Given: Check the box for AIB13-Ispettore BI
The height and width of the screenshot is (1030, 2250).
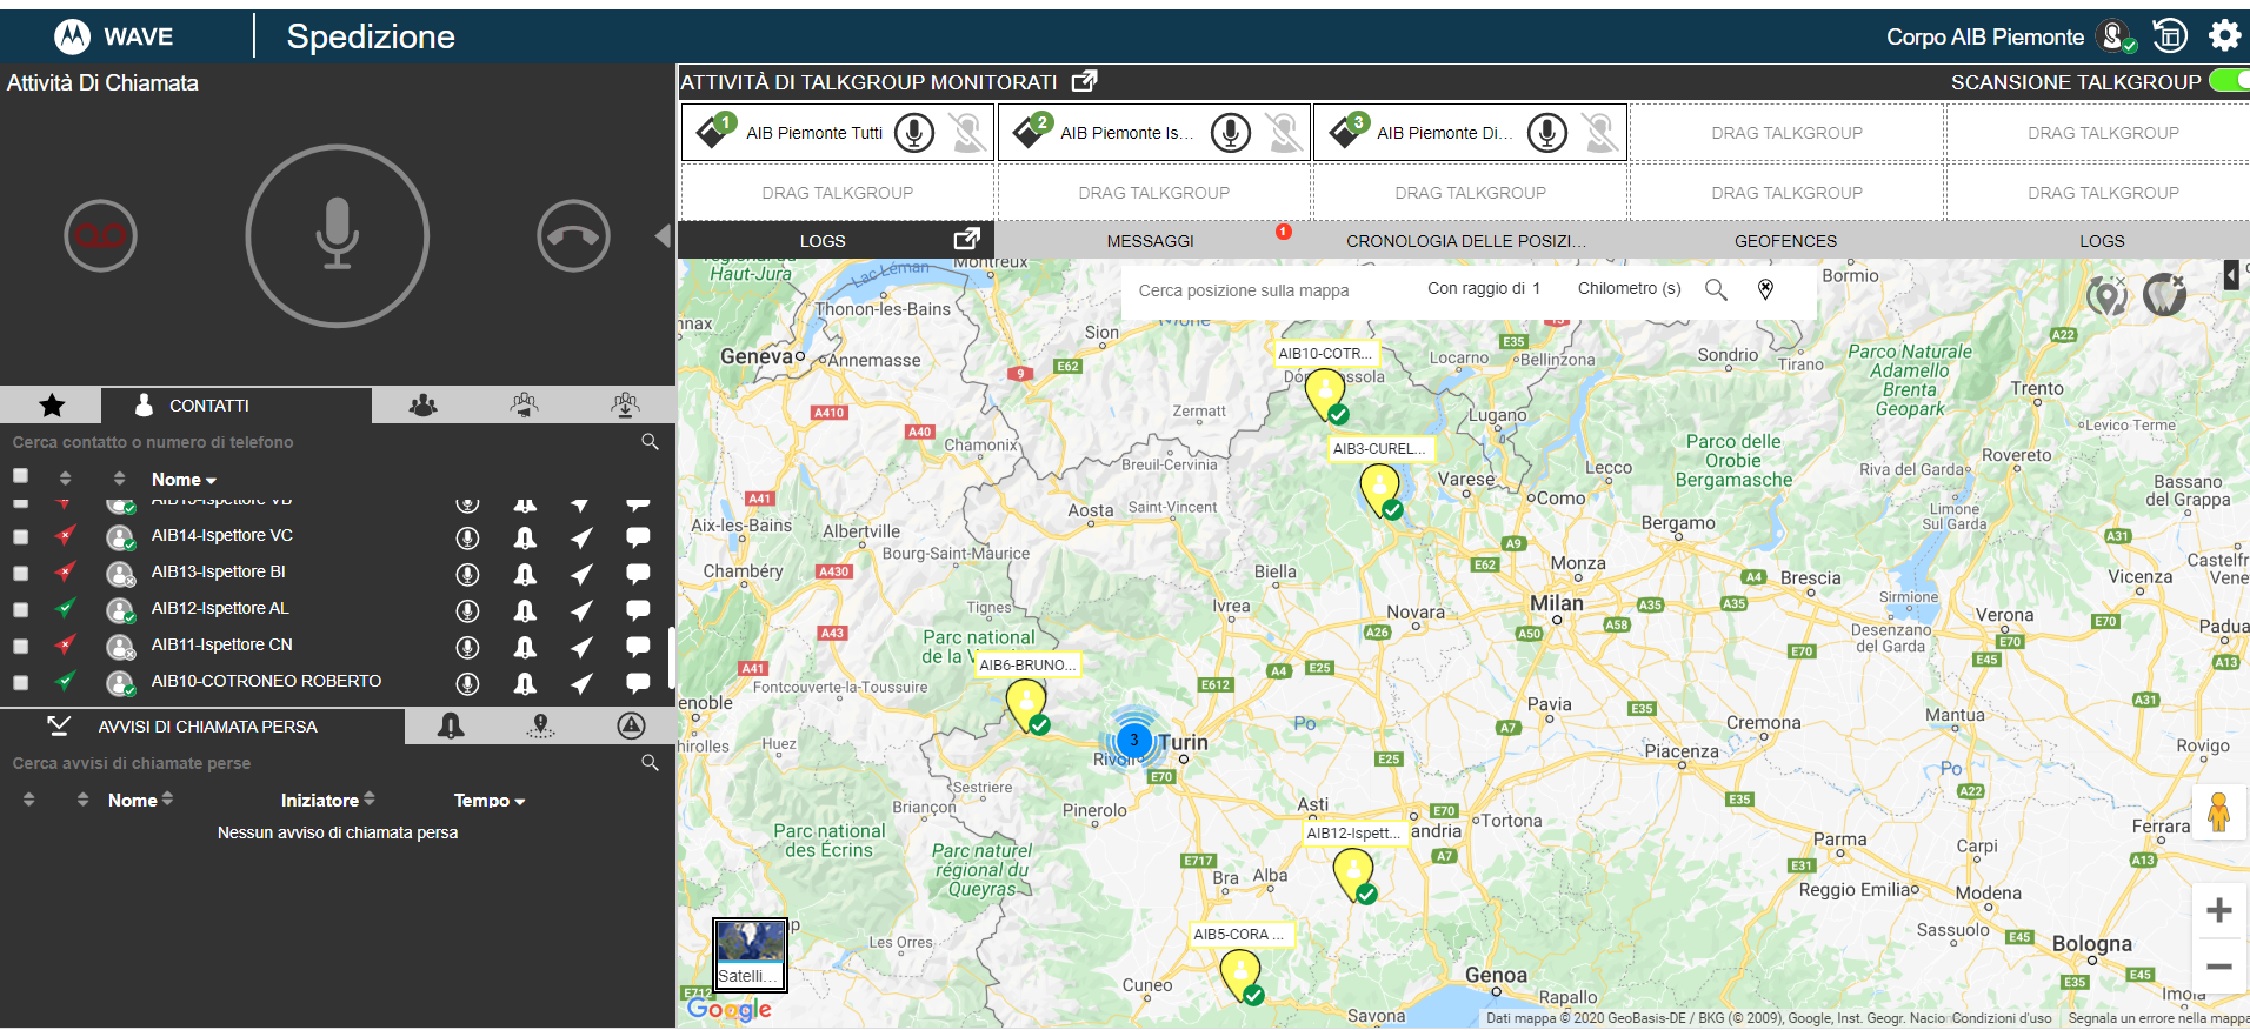Looking at the screenshot, I should (20, 573).
